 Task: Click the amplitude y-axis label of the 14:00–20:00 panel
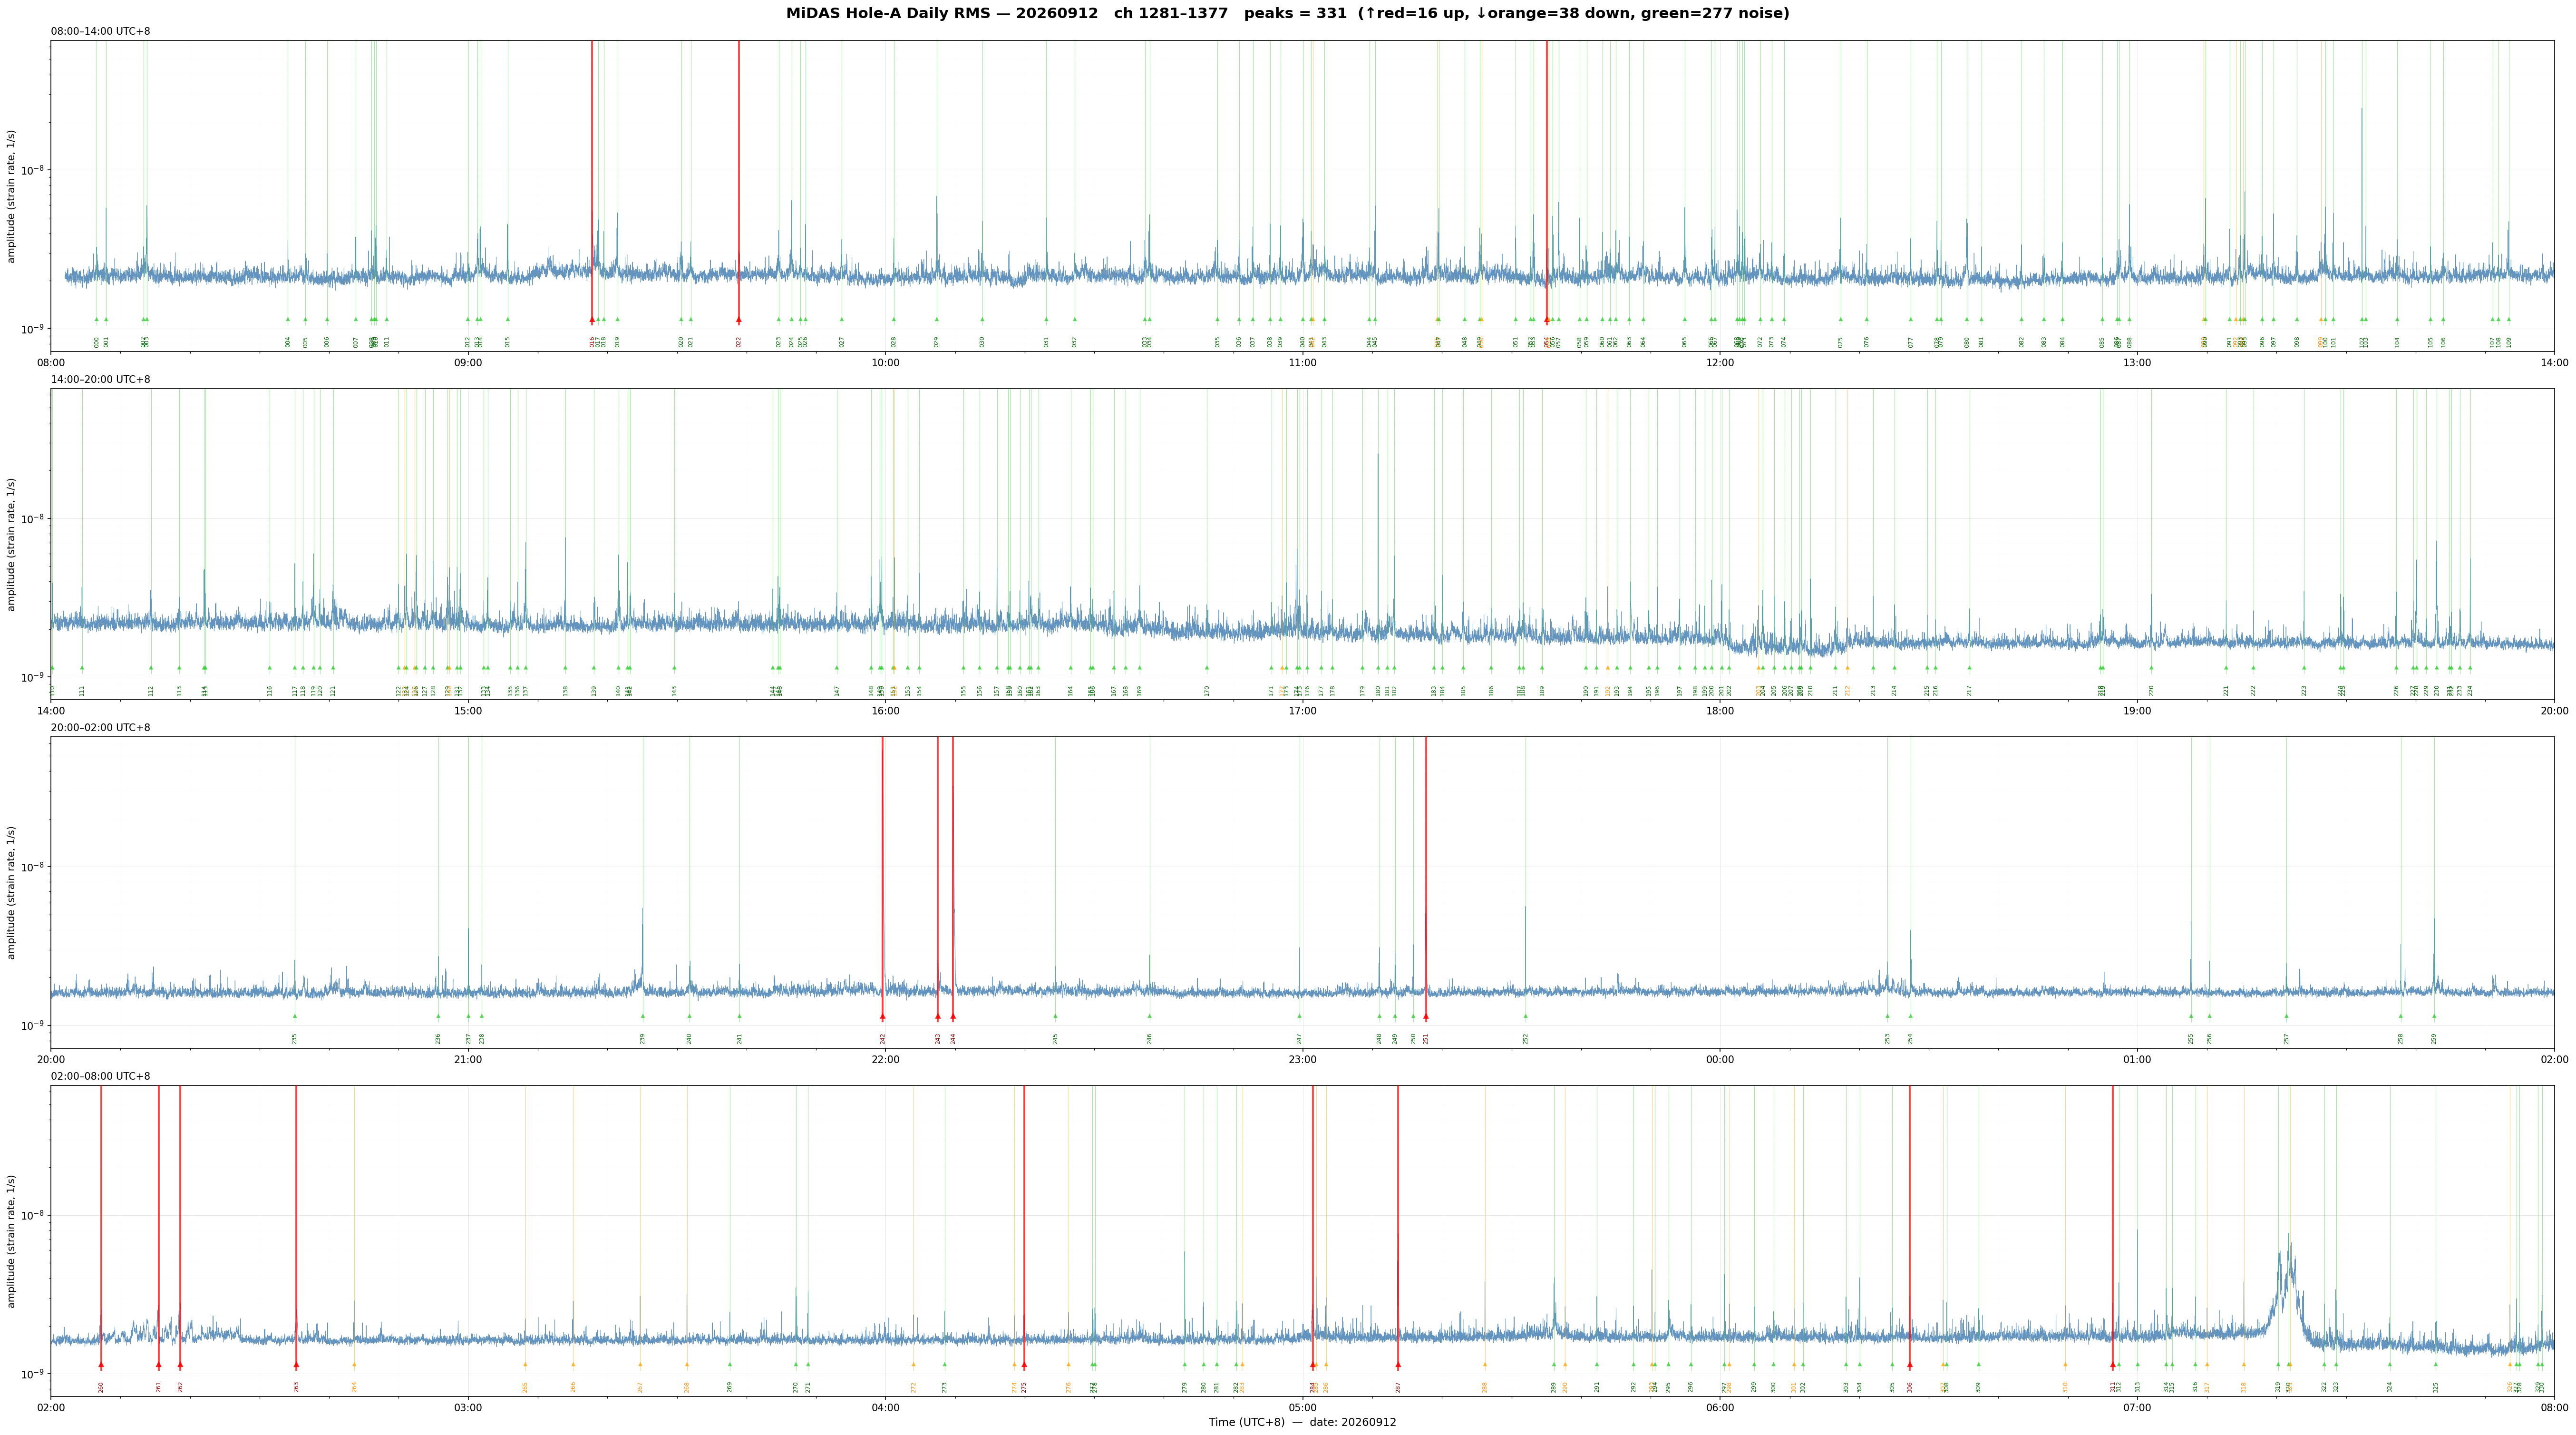pos(12,544)
